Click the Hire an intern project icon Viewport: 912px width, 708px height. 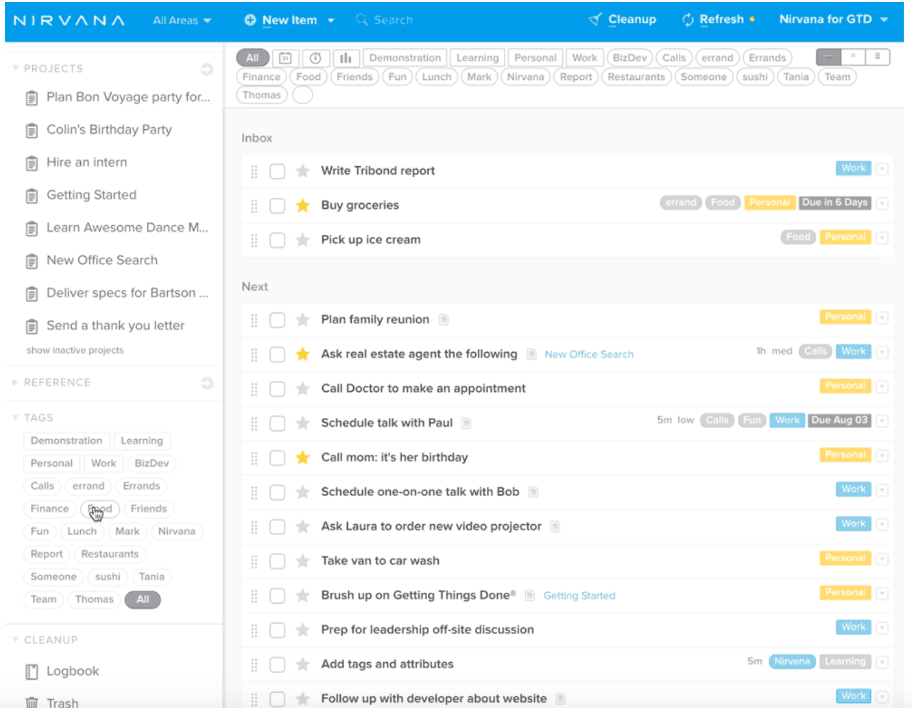pos(32,163)
